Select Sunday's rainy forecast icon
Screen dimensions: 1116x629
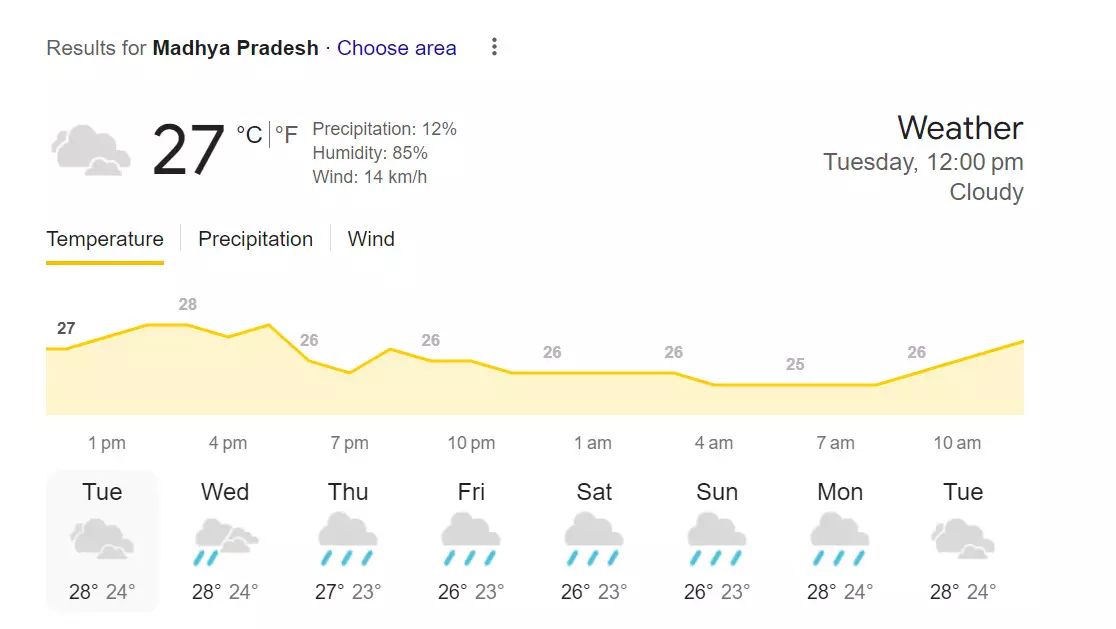coord(717,541)
